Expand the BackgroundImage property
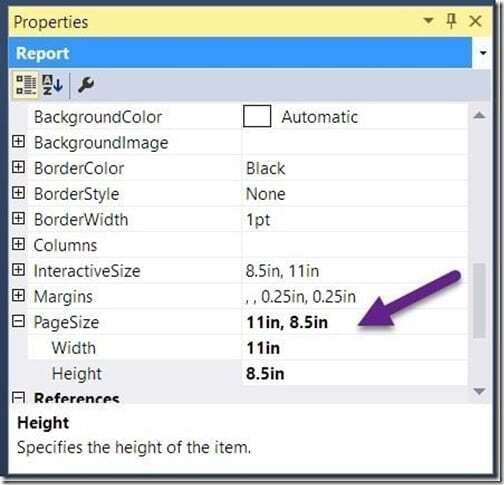Image resolution: width=504 pixels, height=485 pixels. tap(18, 142)
